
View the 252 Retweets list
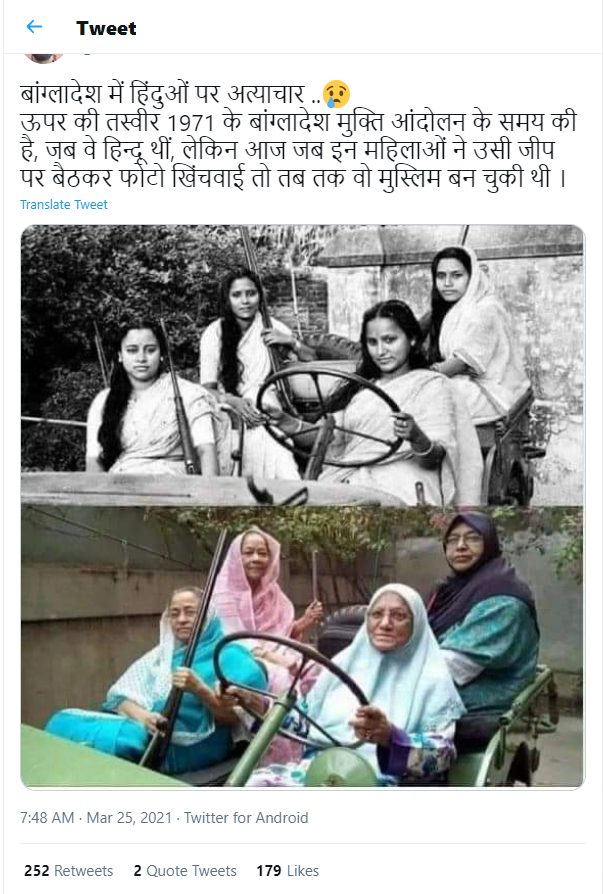click(x=68, y=871)
